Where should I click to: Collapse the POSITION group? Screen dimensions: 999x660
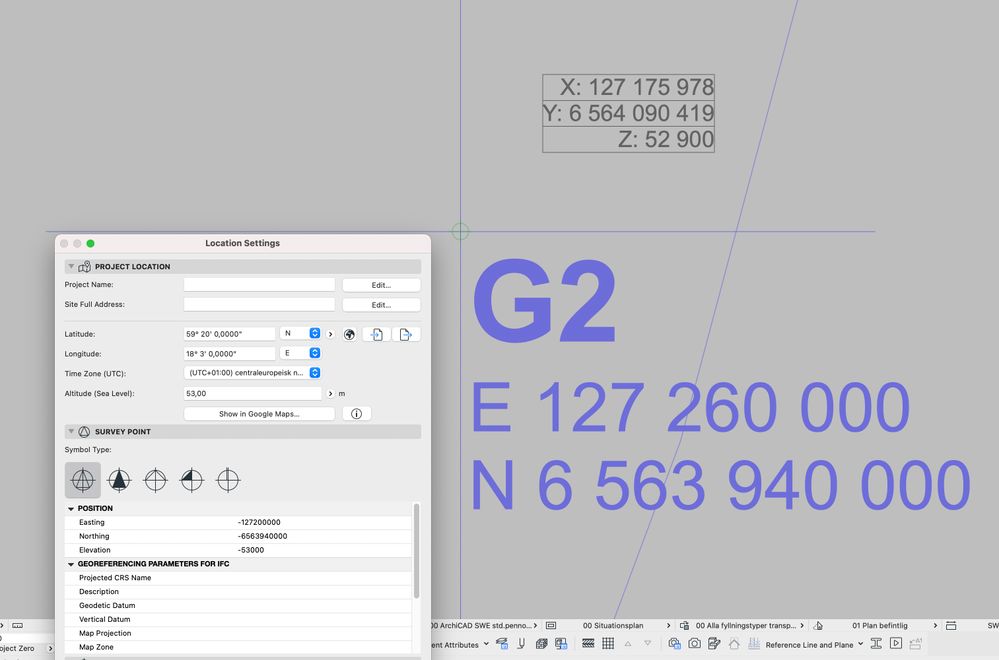pyautogui.click(x=71, y=508)
